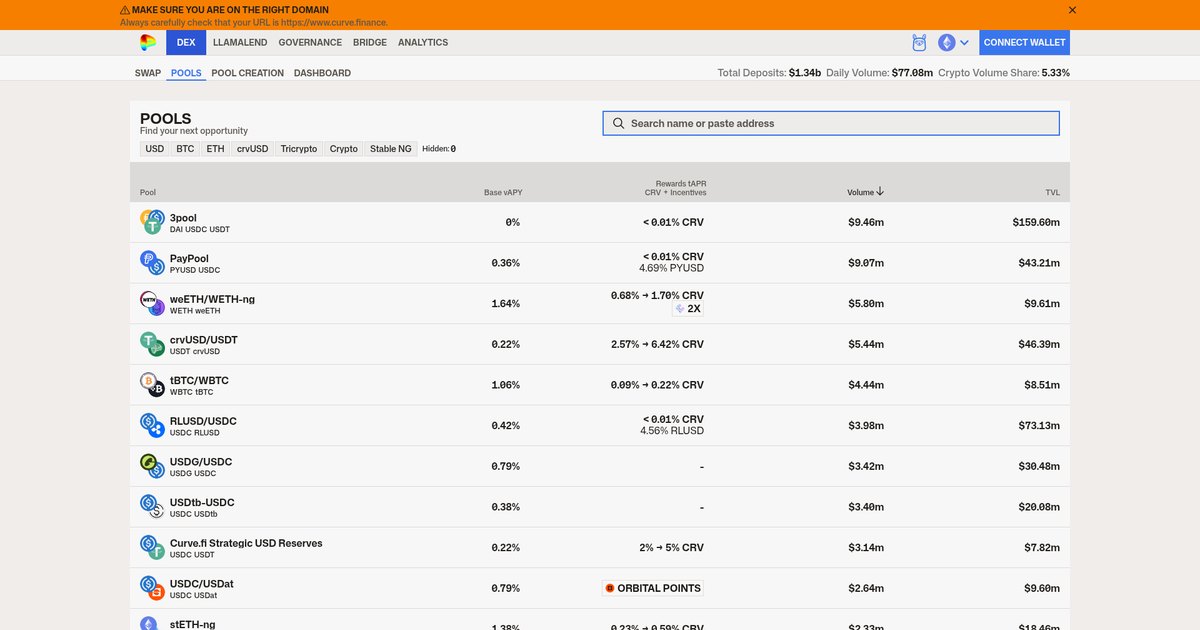Click the 2.57% → 6.42% CRV reward
1200x630 pixels.
pos(657,344)
